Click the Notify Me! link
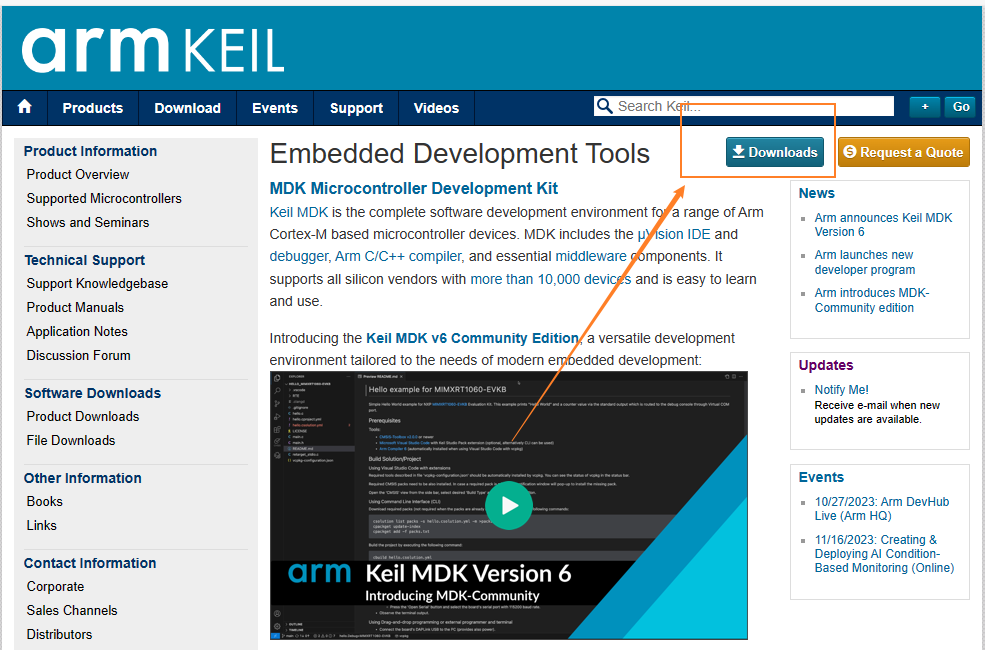This screenshot has height=650, width=985. coord(842,389)
